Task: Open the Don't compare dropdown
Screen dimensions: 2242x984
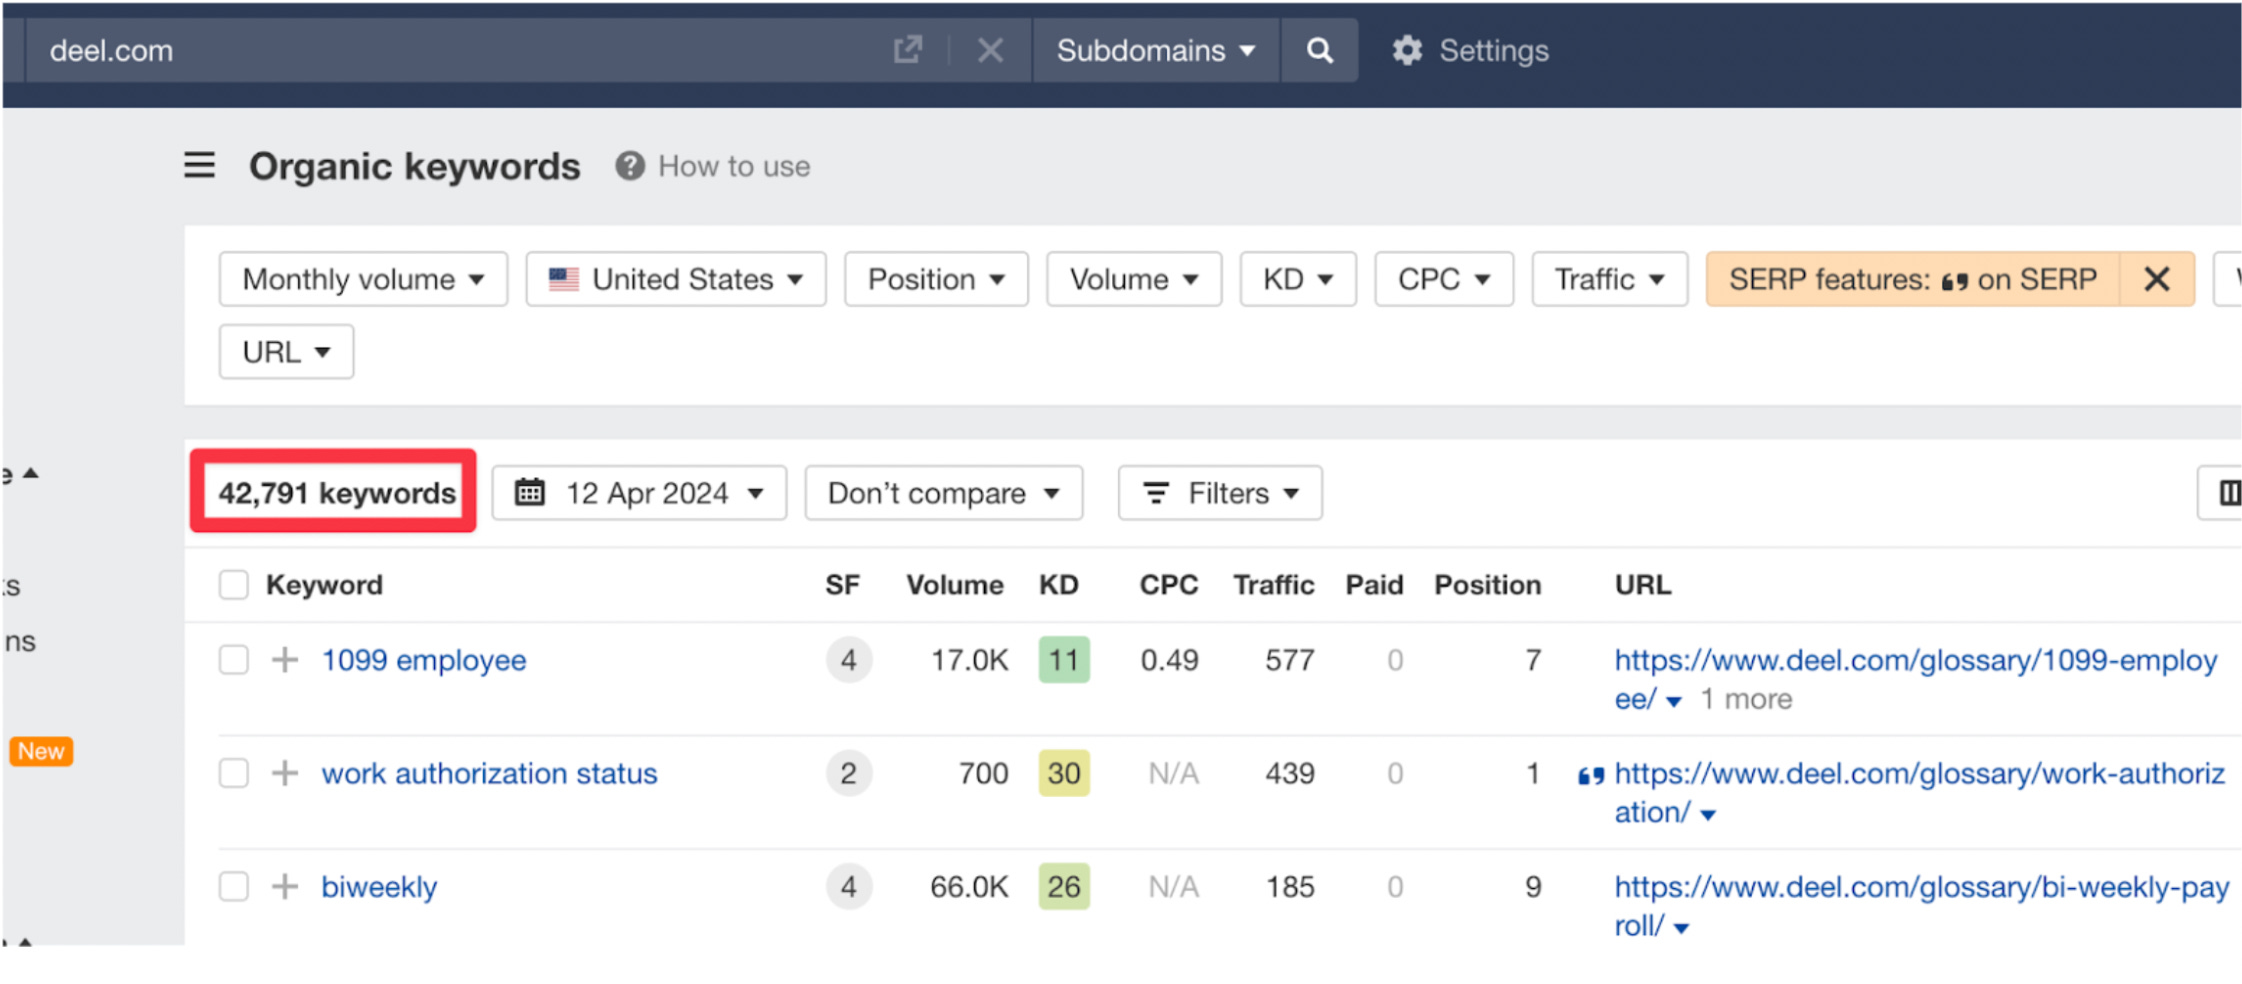Action: pyautogui.click(x=943, y=493)
